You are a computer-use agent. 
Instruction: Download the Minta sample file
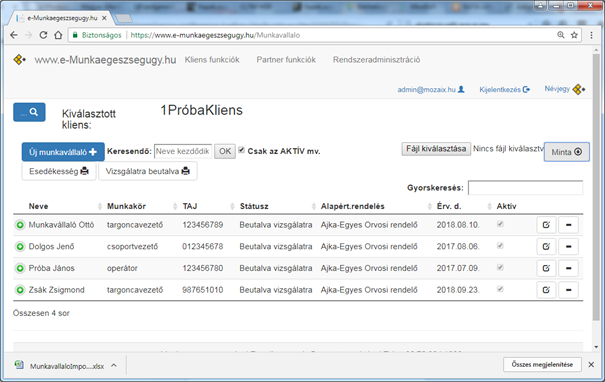click(566, 152)
